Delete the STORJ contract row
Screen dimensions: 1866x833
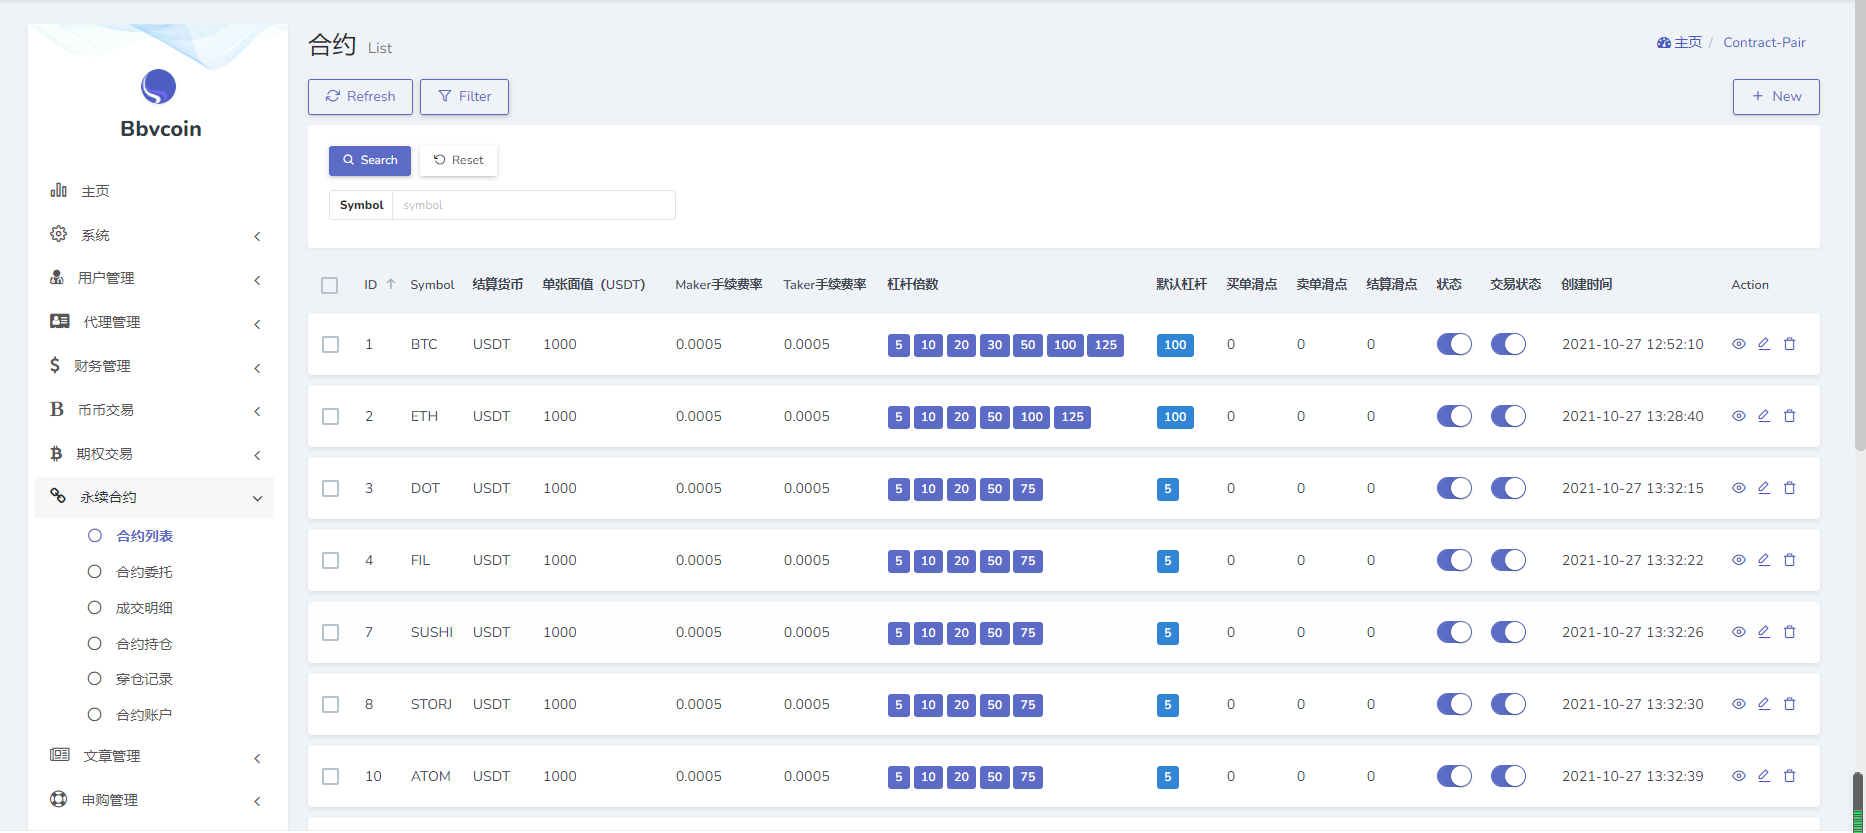click(x=1790, y=704)
